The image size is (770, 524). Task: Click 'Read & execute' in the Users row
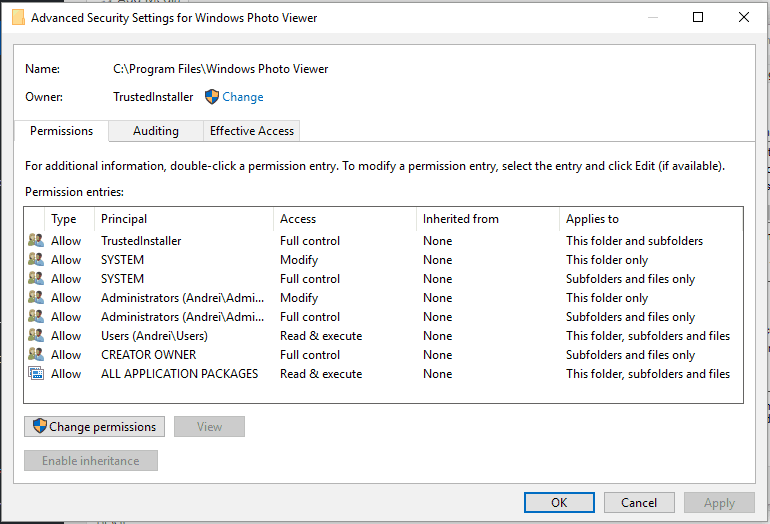[x=321, y=336]
